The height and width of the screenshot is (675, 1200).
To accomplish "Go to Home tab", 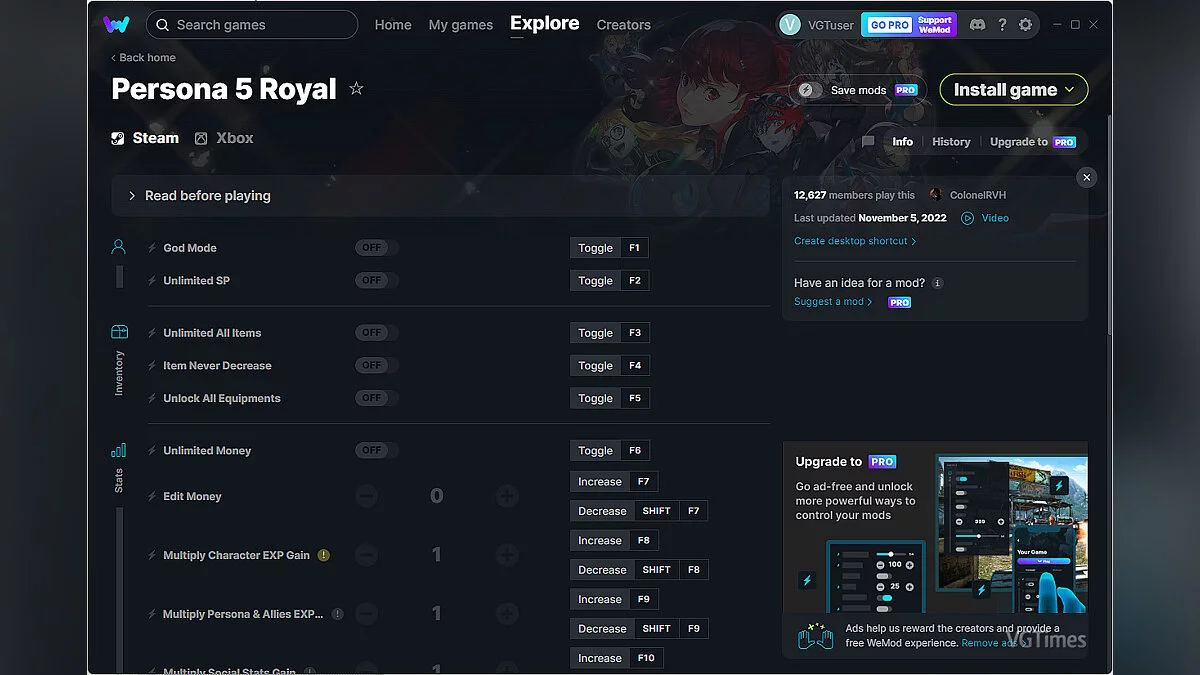I will pos(393,25).
